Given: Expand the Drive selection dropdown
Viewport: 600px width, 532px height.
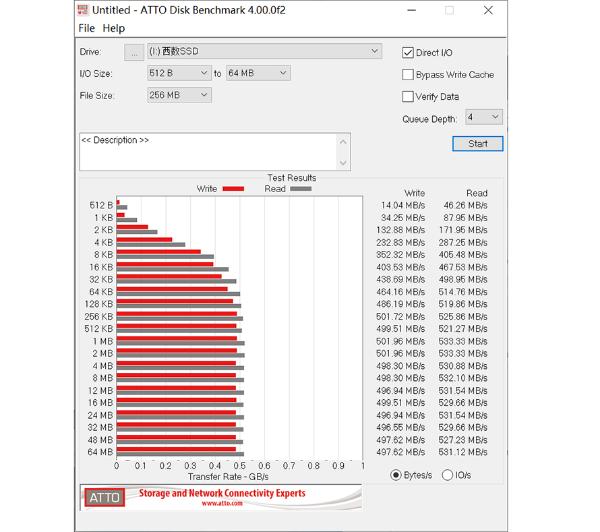Looking at the screenshot, I should (264, 51).
